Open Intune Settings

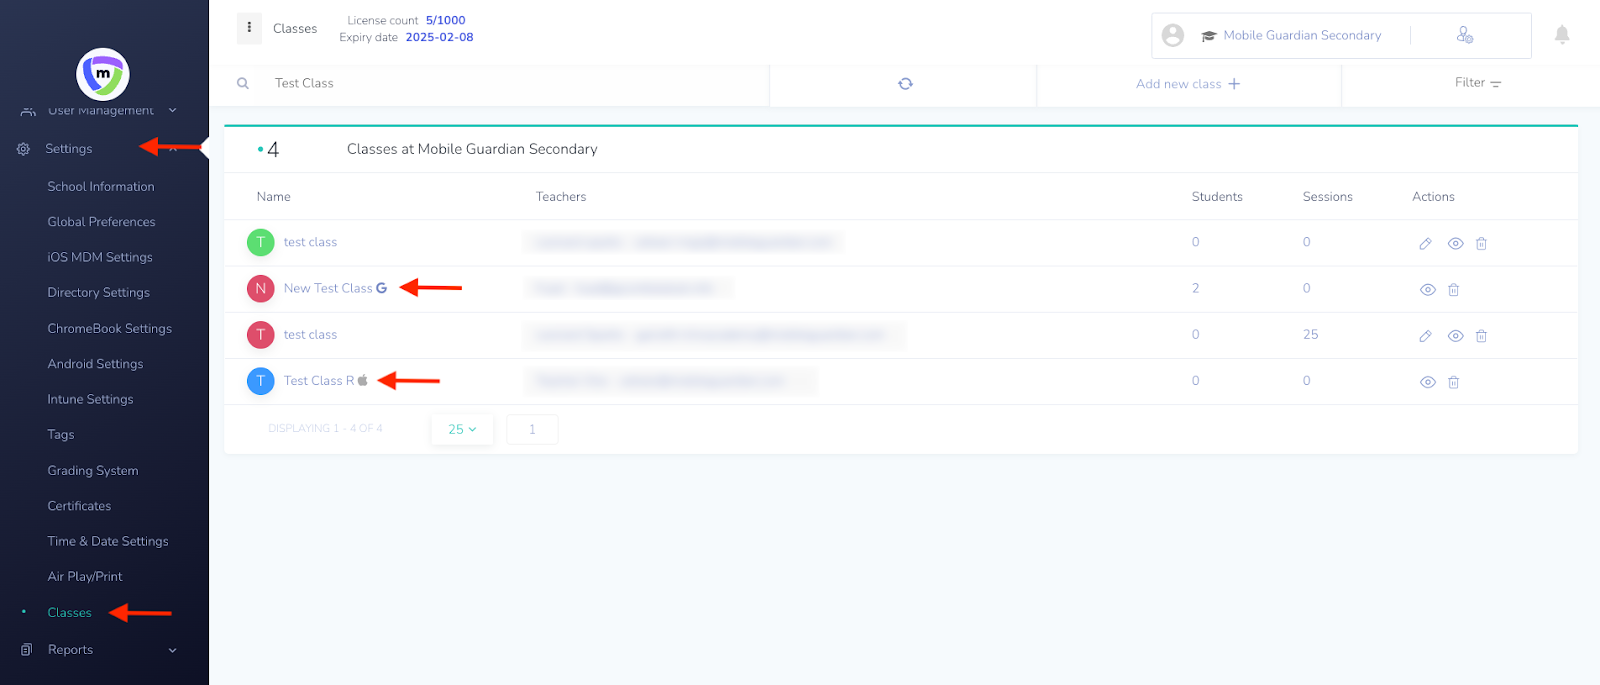point(90,399)
